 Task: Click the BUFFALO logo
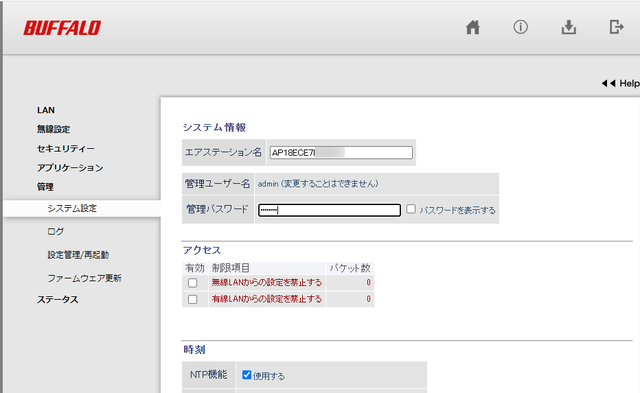(x=62, y=28)
